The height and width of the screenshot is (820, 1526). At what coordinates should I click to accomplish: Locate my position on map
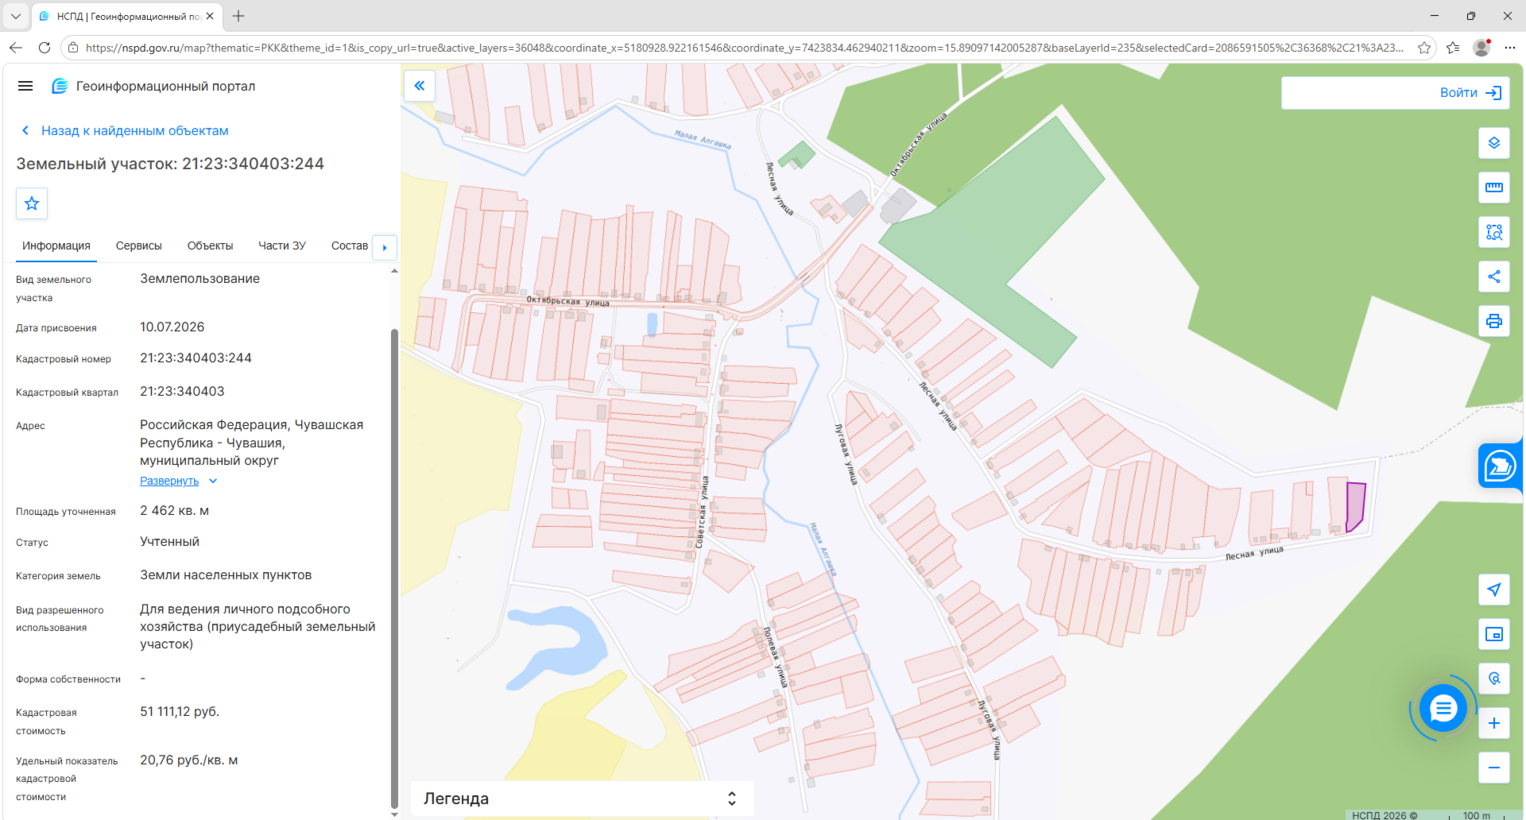(1494, 590)
